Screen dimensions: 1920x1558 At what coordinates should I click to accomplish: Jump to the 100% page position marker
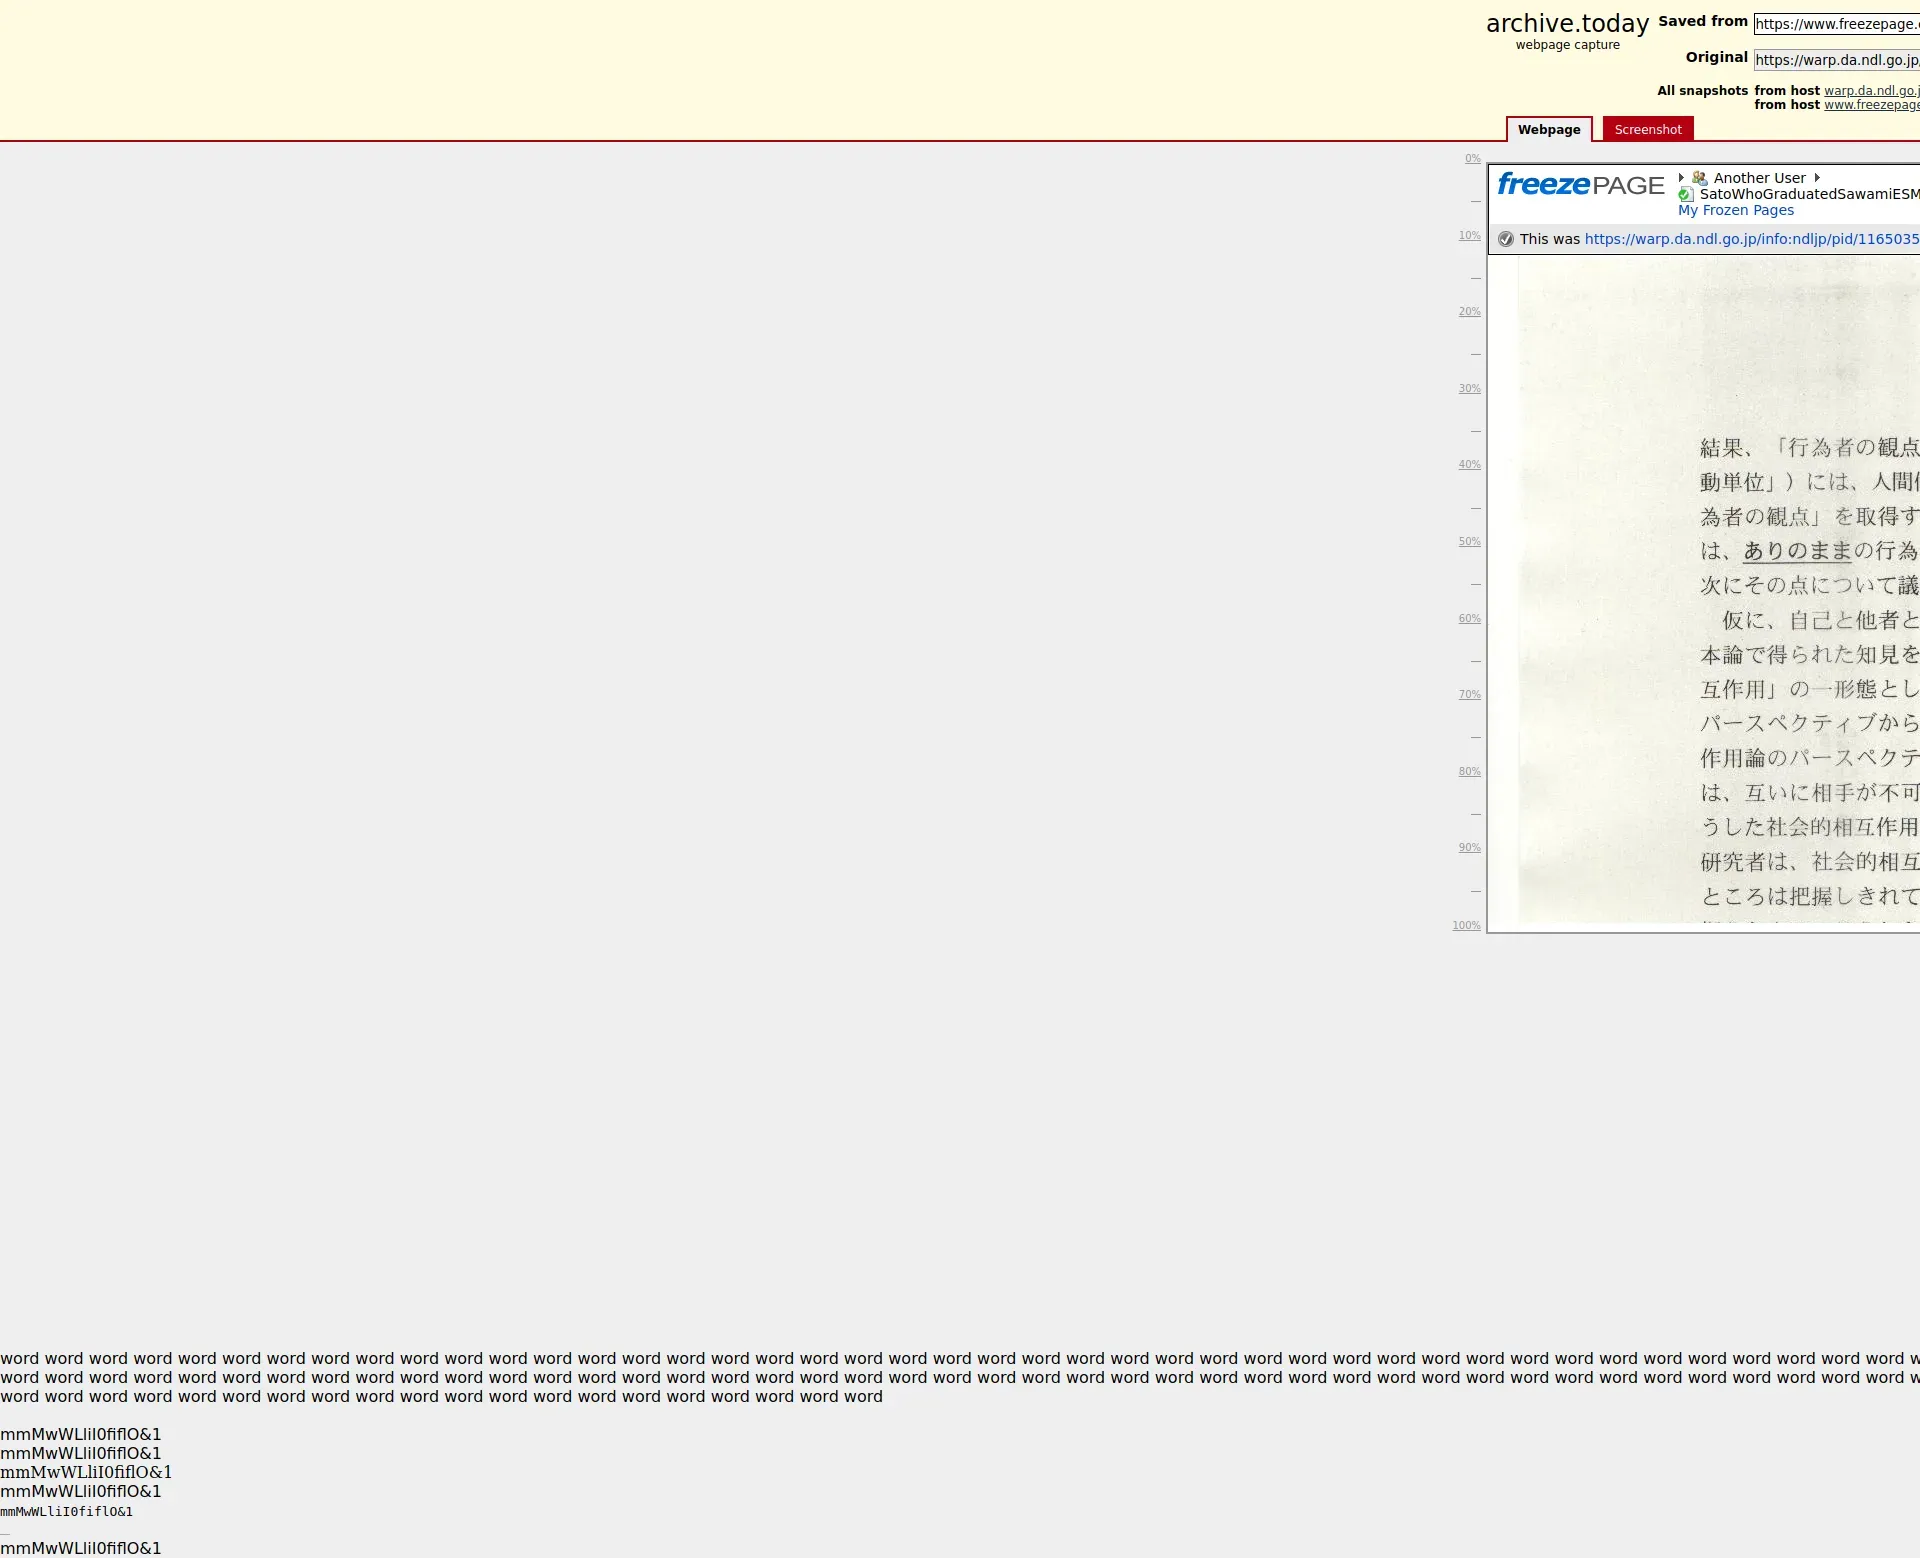1466,926
